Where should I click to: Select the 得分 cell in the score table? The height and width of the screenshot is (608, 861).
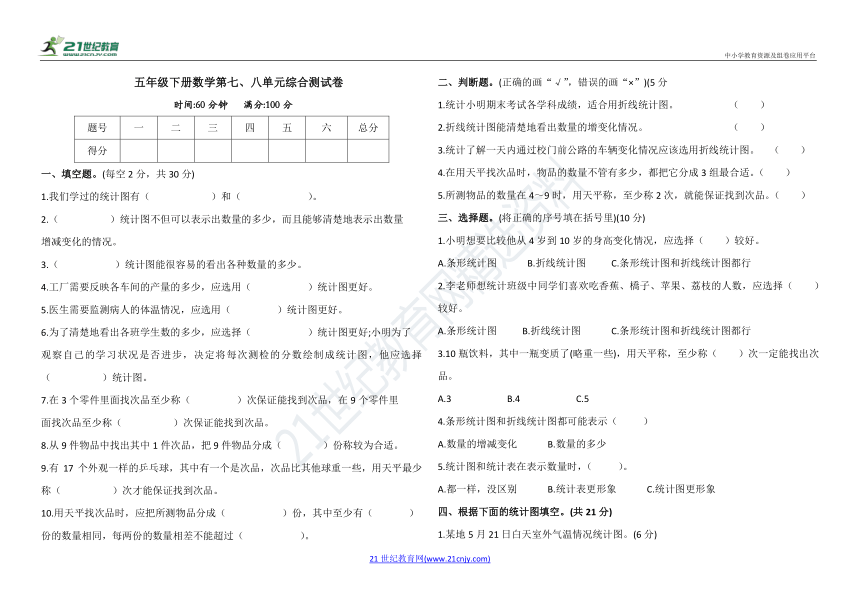click(97, 150)
